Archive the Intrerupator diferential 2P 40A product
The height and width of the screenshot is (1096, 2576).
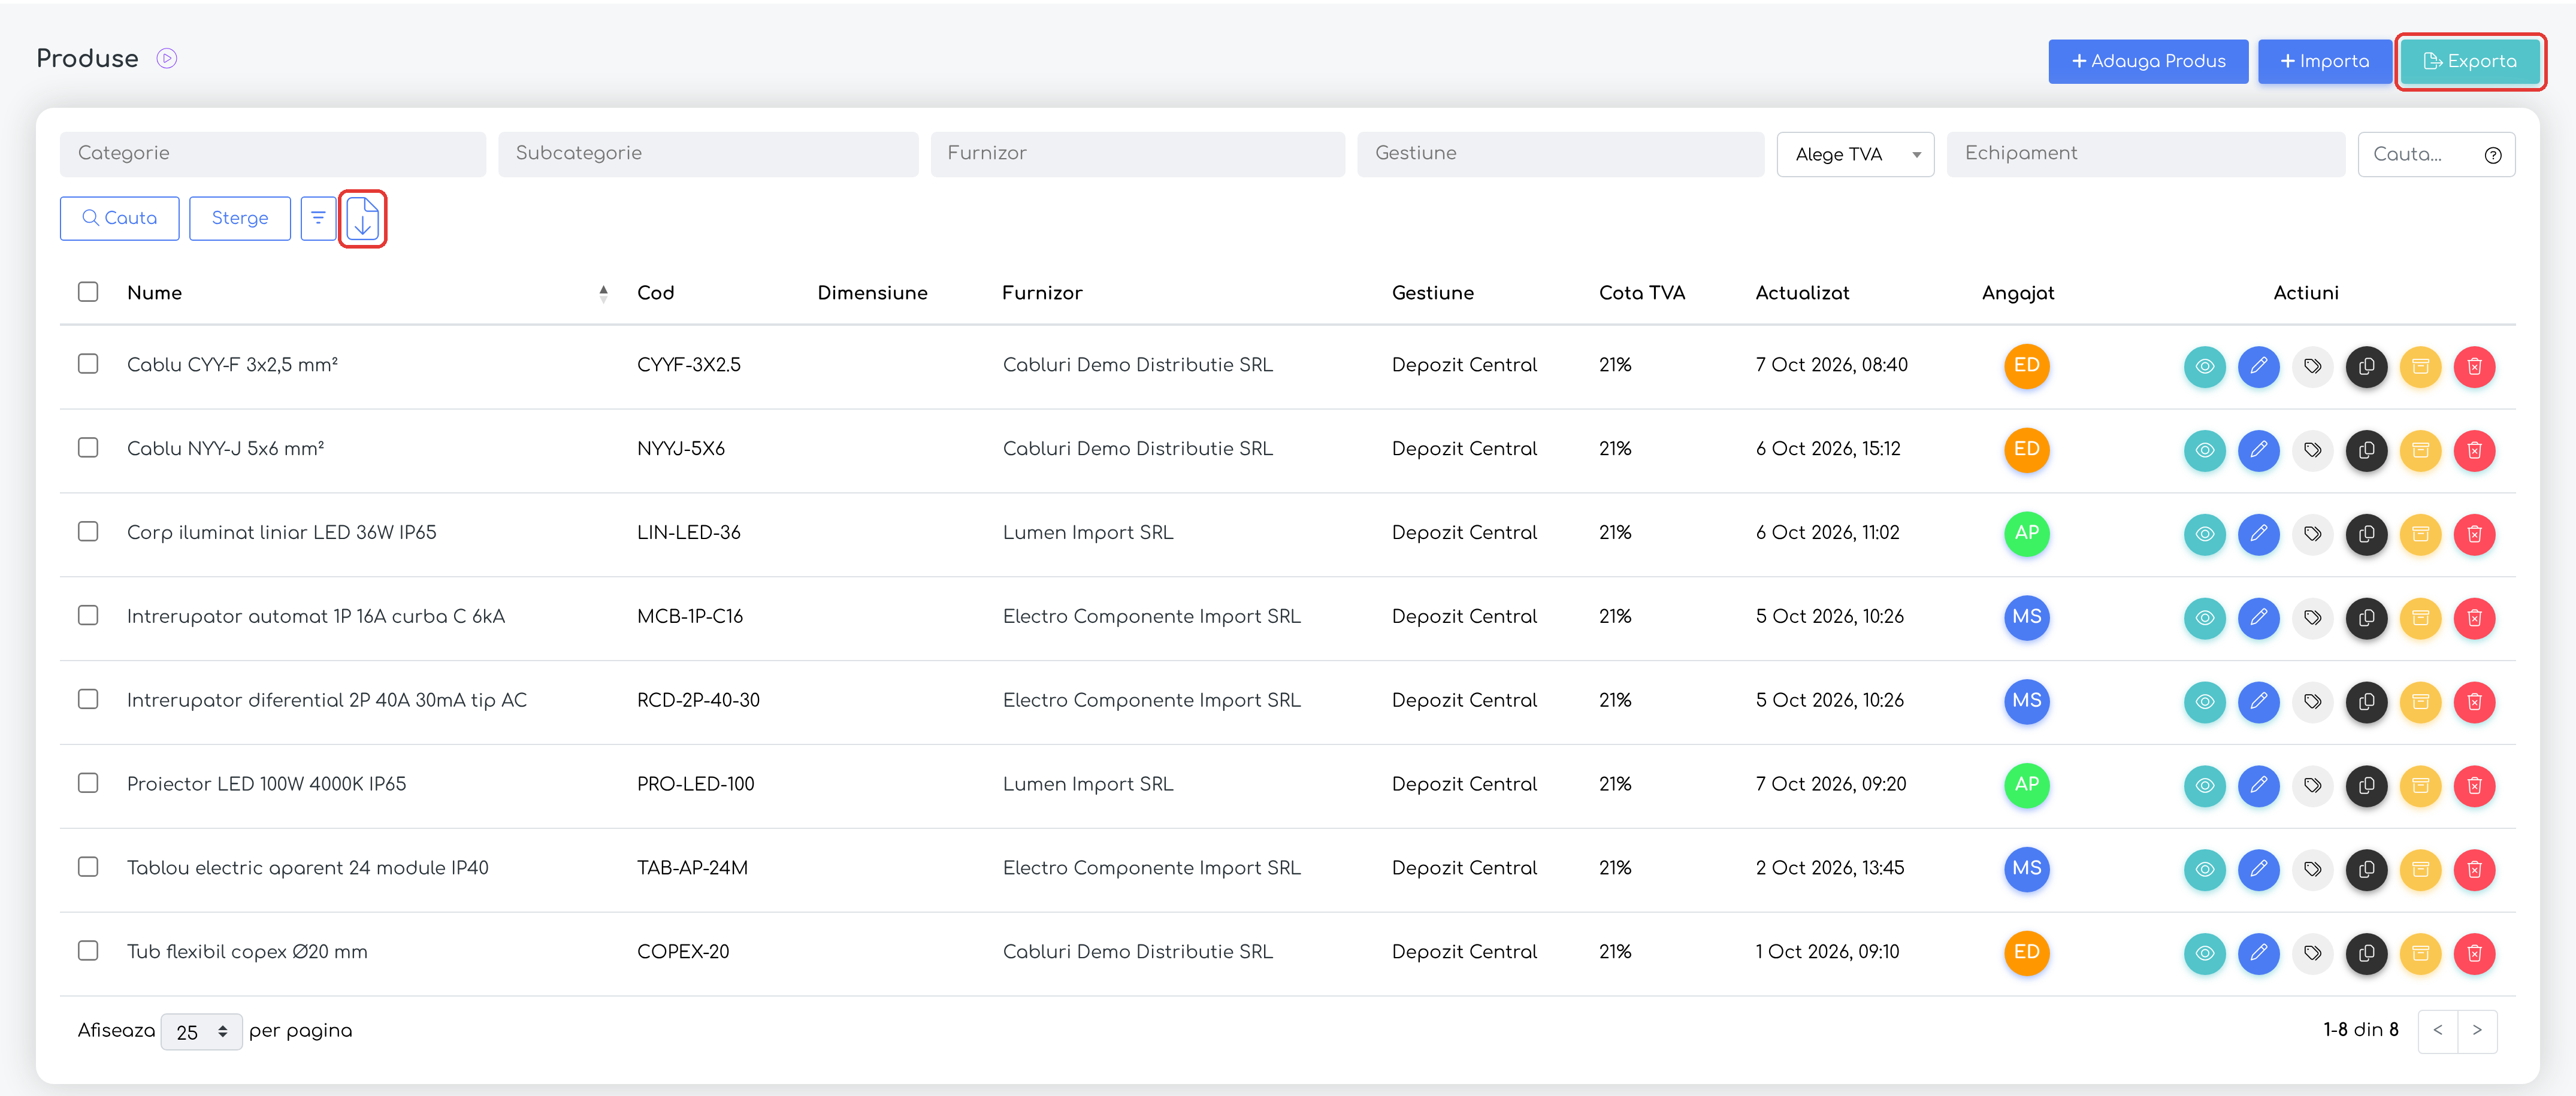(x=2420, y=702)
